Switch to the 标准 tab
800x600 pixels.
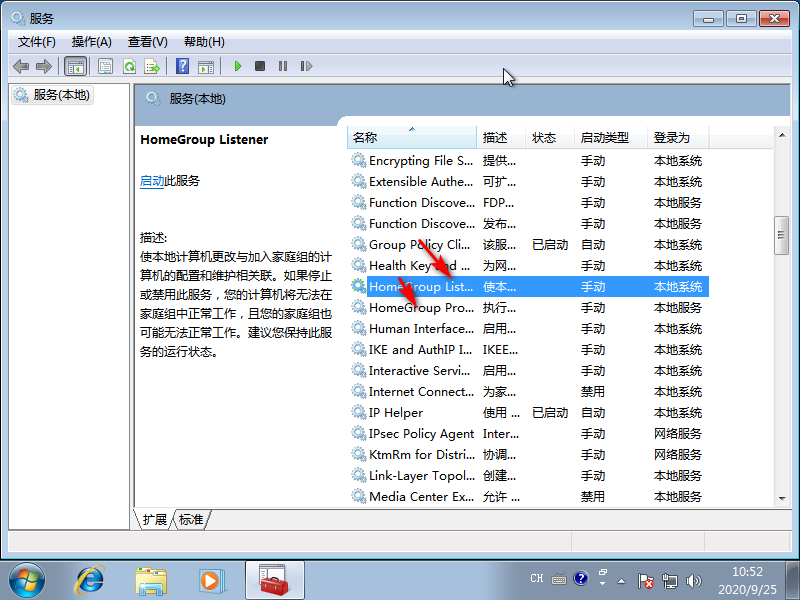pyautogui.click(x=190, y=520)
